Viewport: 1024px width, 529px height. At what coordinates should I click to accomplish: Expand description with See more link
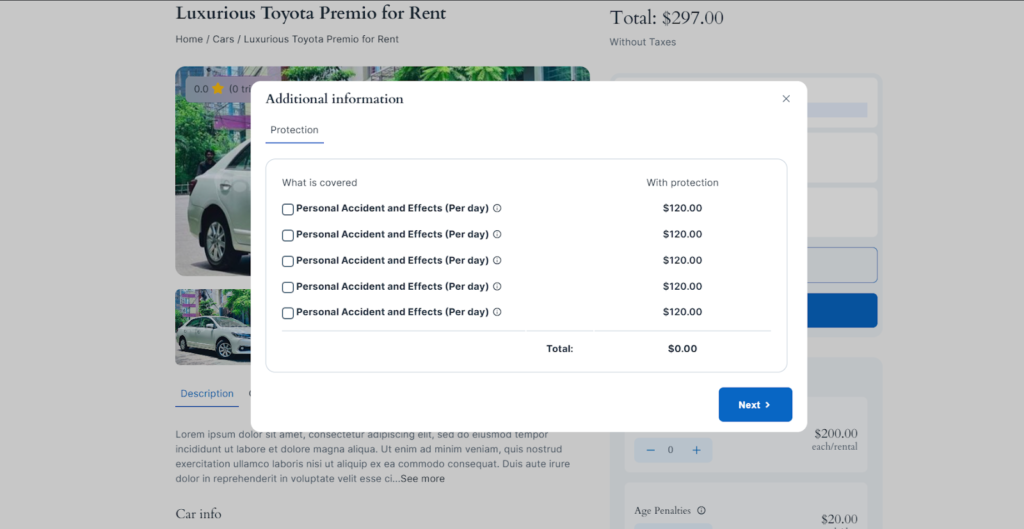tap(423, 479)
